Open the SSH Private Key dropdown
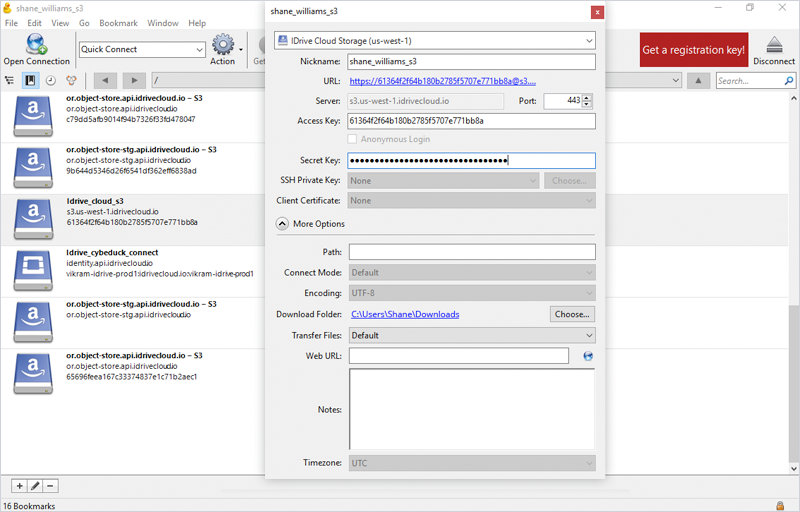 coord(443,181)
